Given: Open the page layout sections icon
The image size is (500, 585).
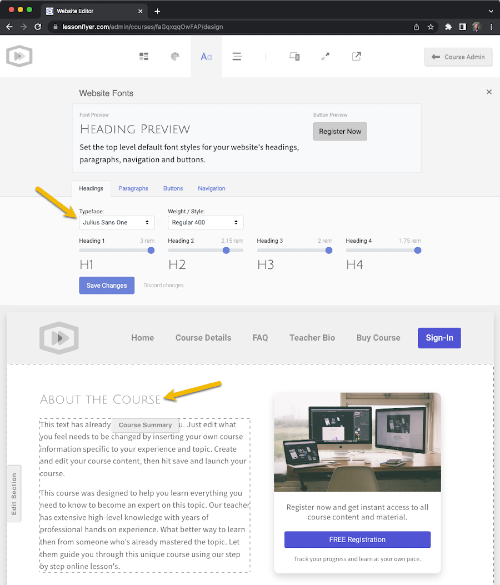Looking at the screenshot, I should 144,56.
